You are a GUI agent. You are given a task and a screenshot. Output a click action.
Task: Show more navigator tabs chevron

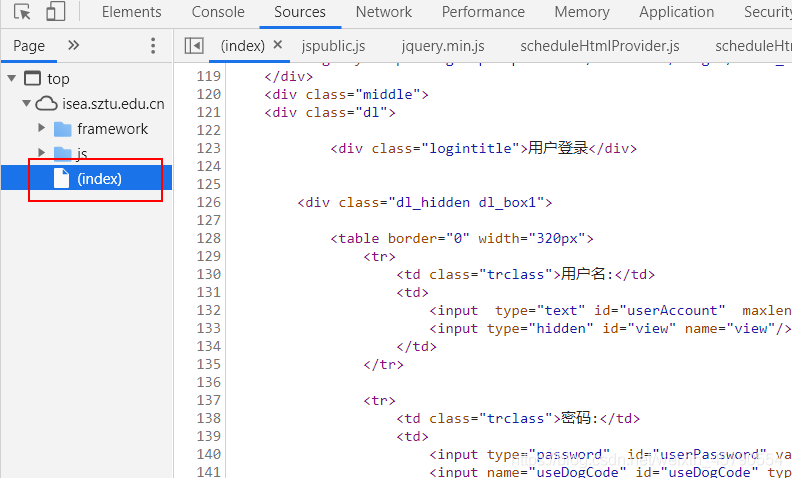[73, 46]
